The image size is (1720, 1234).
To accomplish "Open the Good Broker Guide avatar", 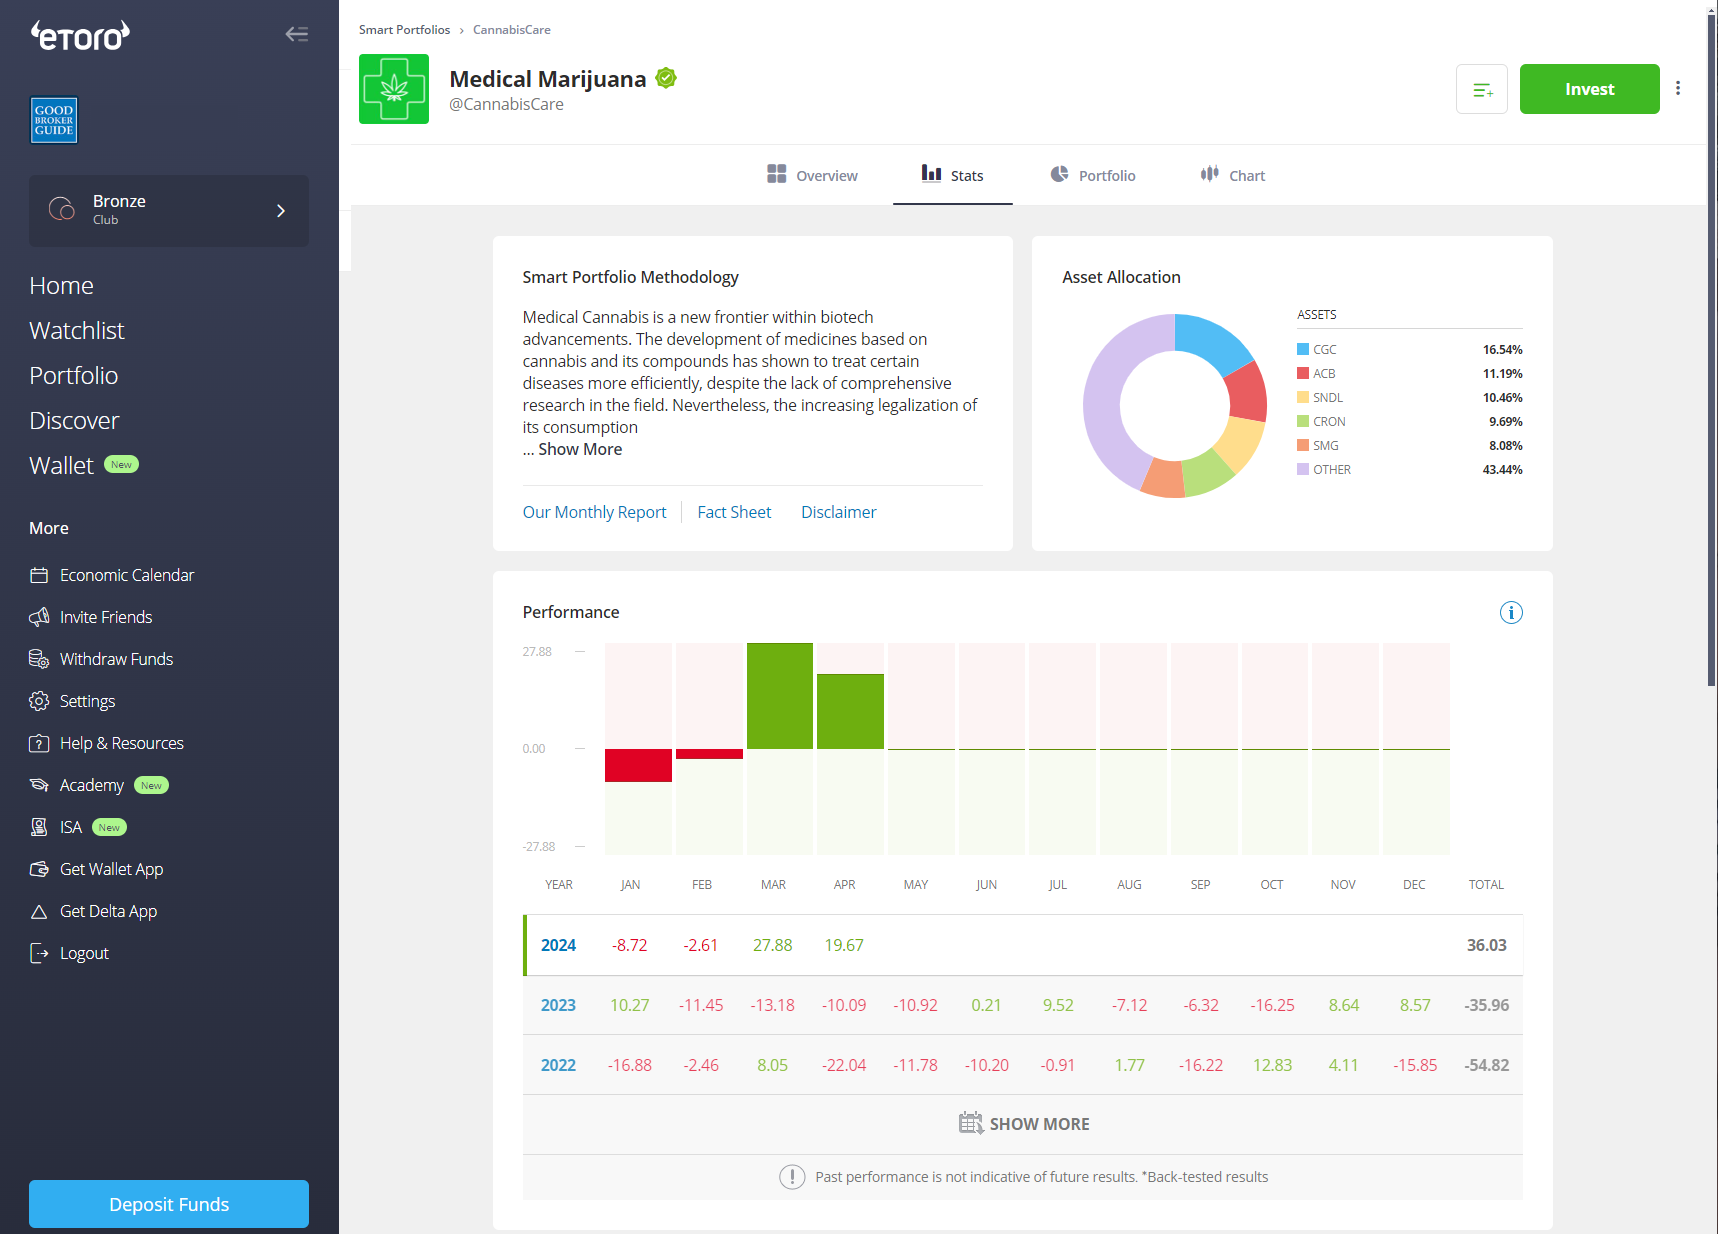I will 54,120.
